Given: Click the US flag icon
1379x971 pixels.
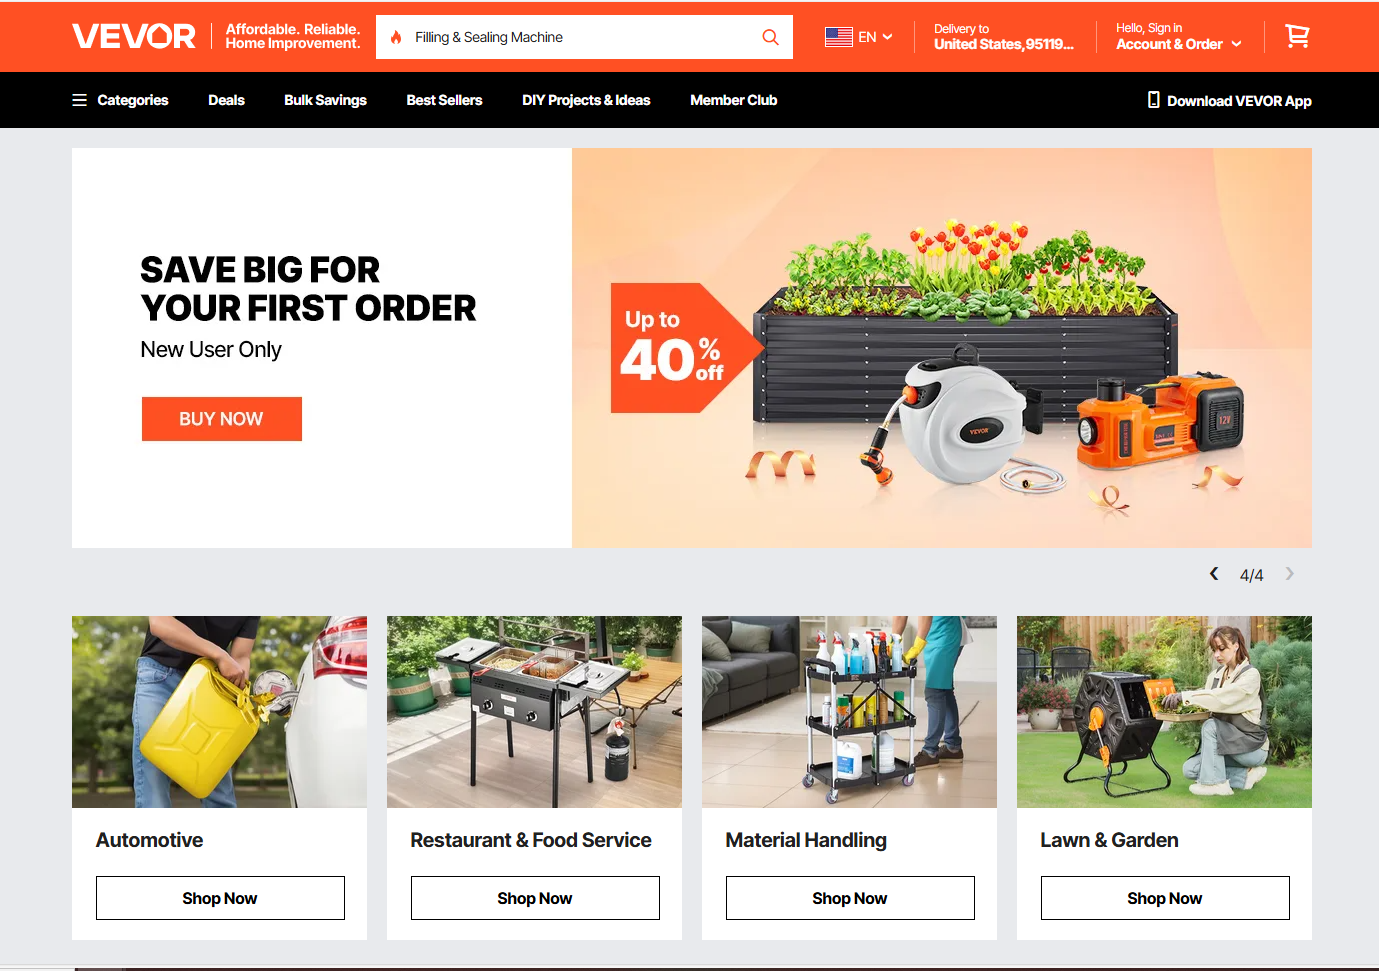Looking at the screenshot, I should click(838, 37).
